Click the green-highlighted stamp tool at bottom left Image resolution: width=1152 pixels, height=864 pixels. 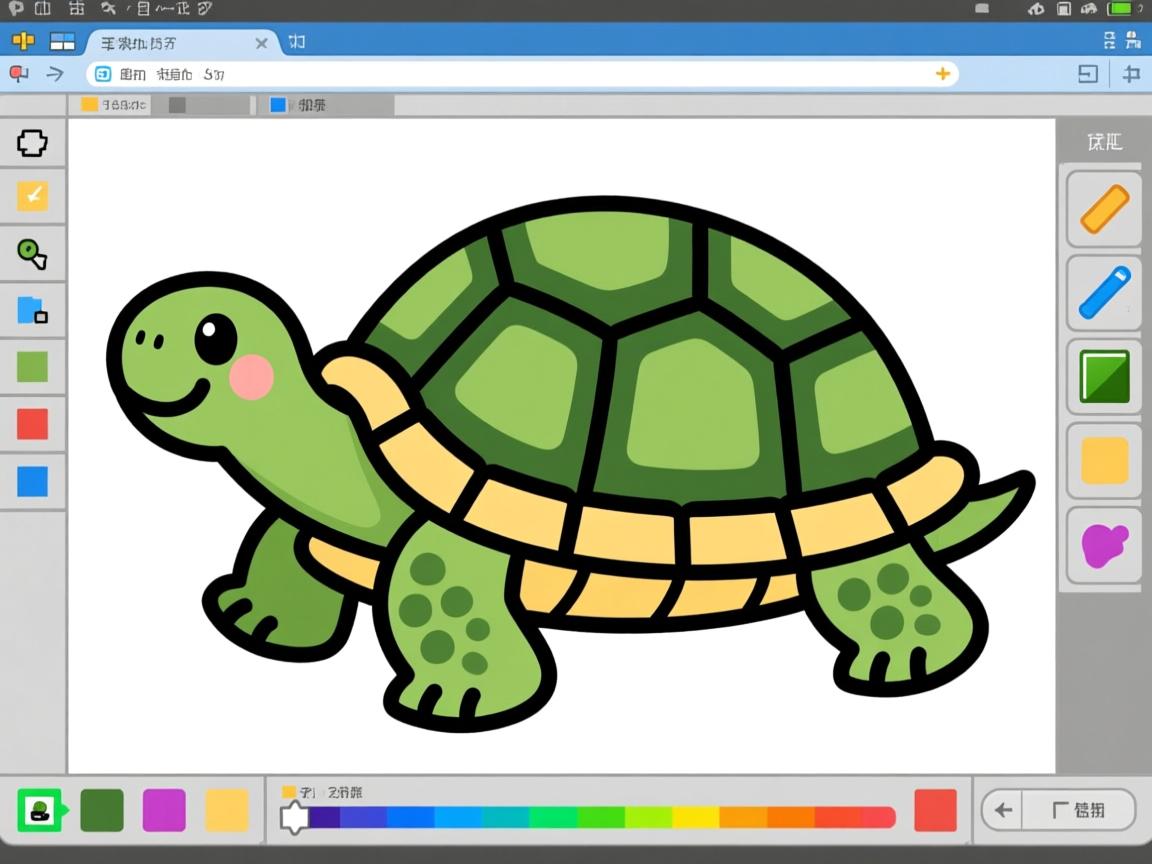(40, 810)
